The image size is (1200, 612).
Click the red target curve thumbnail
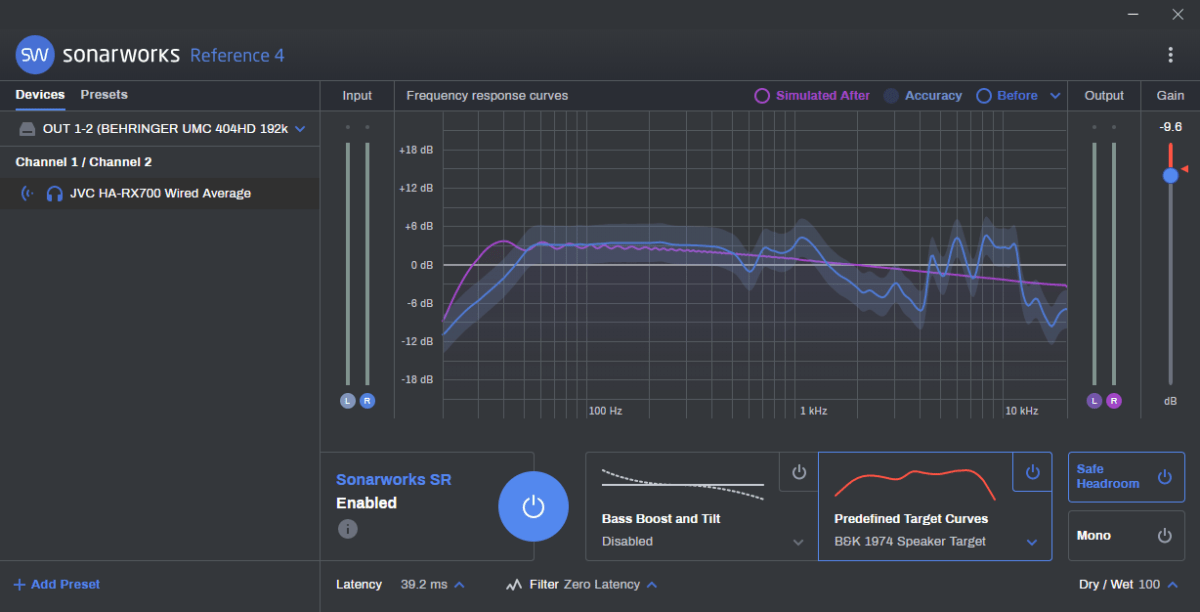point(915,484)
